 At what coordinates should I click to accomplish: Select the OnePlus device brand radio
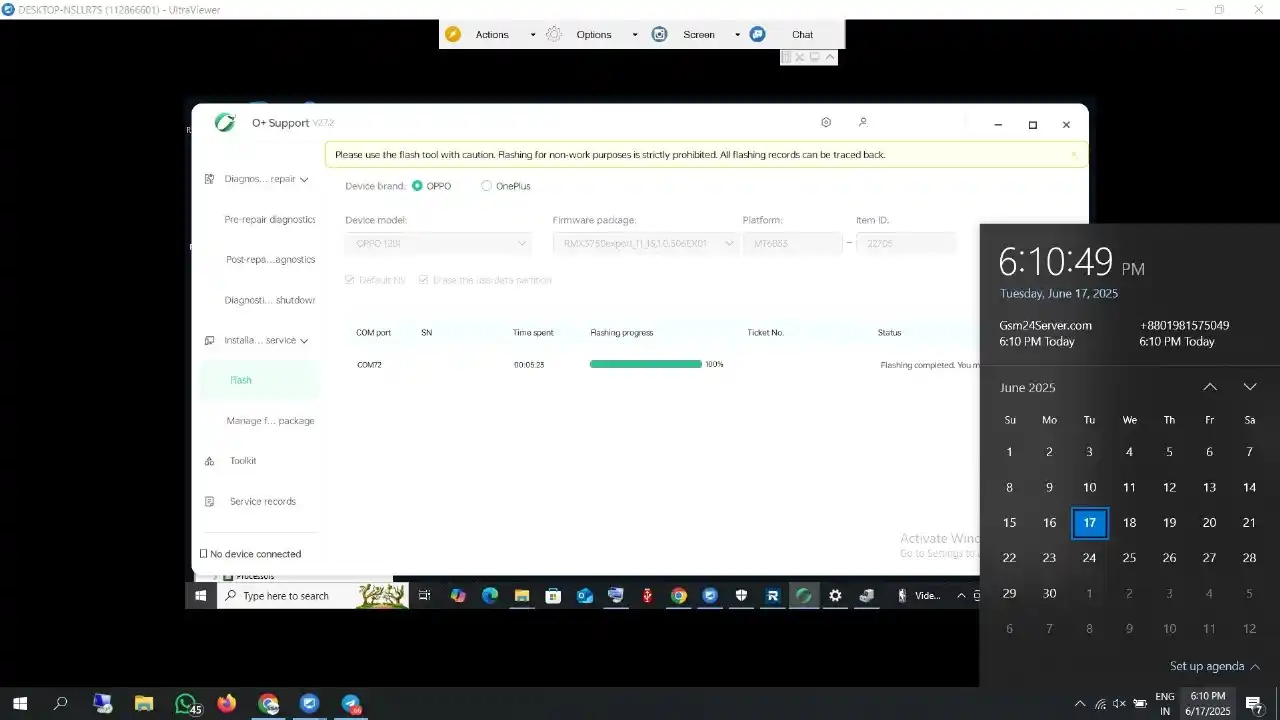click(x=487, y=186)
